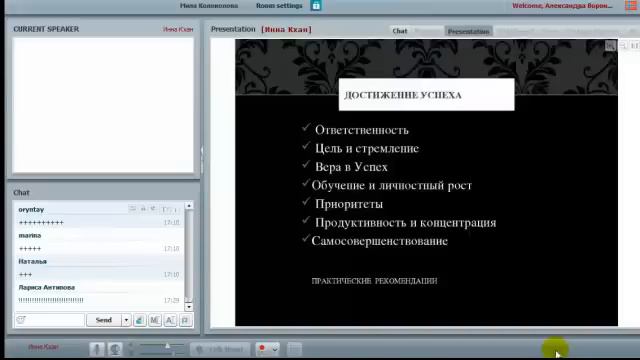
Task: Click the Вера в Успех bullet
Action: (x=351, y=167)
